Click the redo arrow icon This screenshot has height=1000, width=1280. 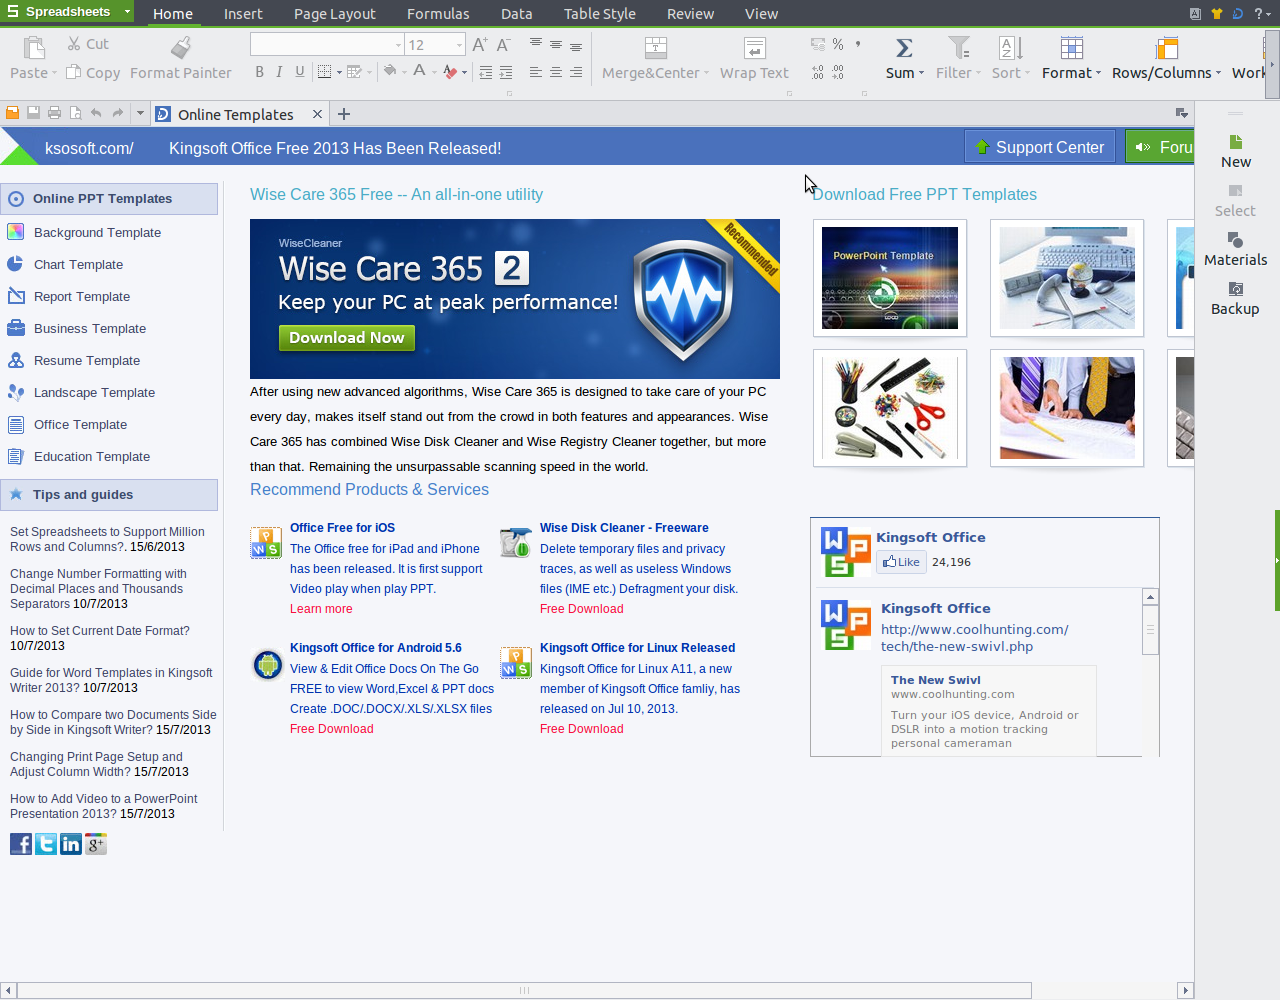118,113
